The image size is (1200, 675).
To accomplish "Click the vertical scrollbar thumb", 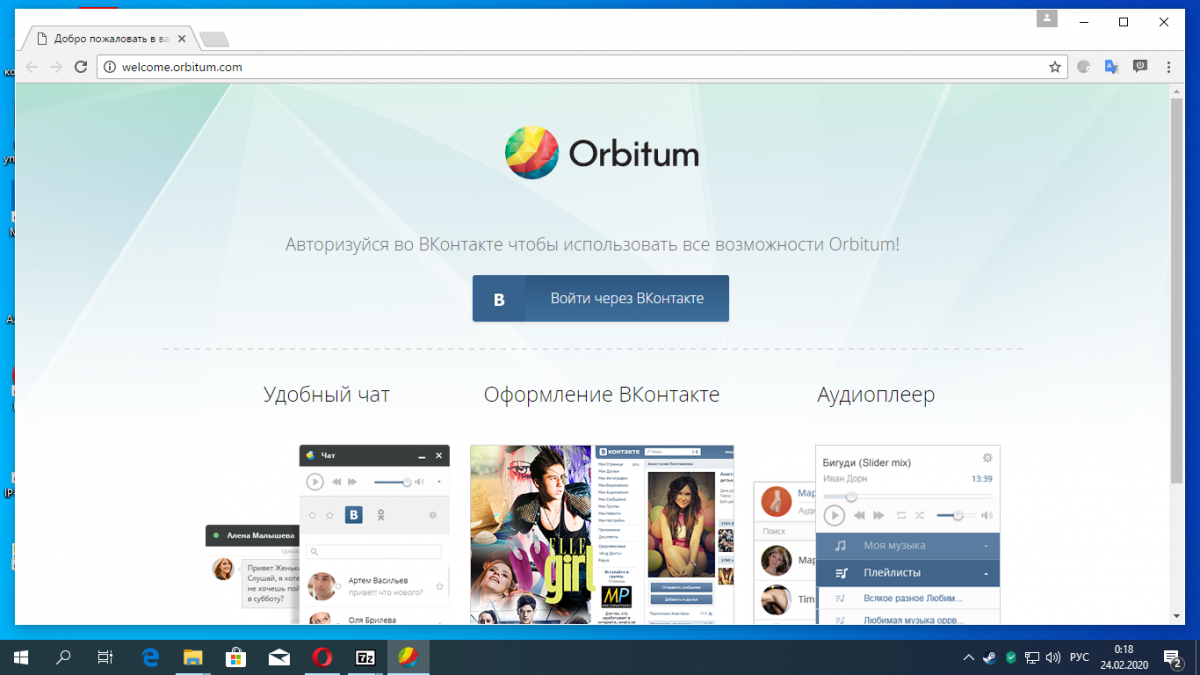I will point(1177,290).
